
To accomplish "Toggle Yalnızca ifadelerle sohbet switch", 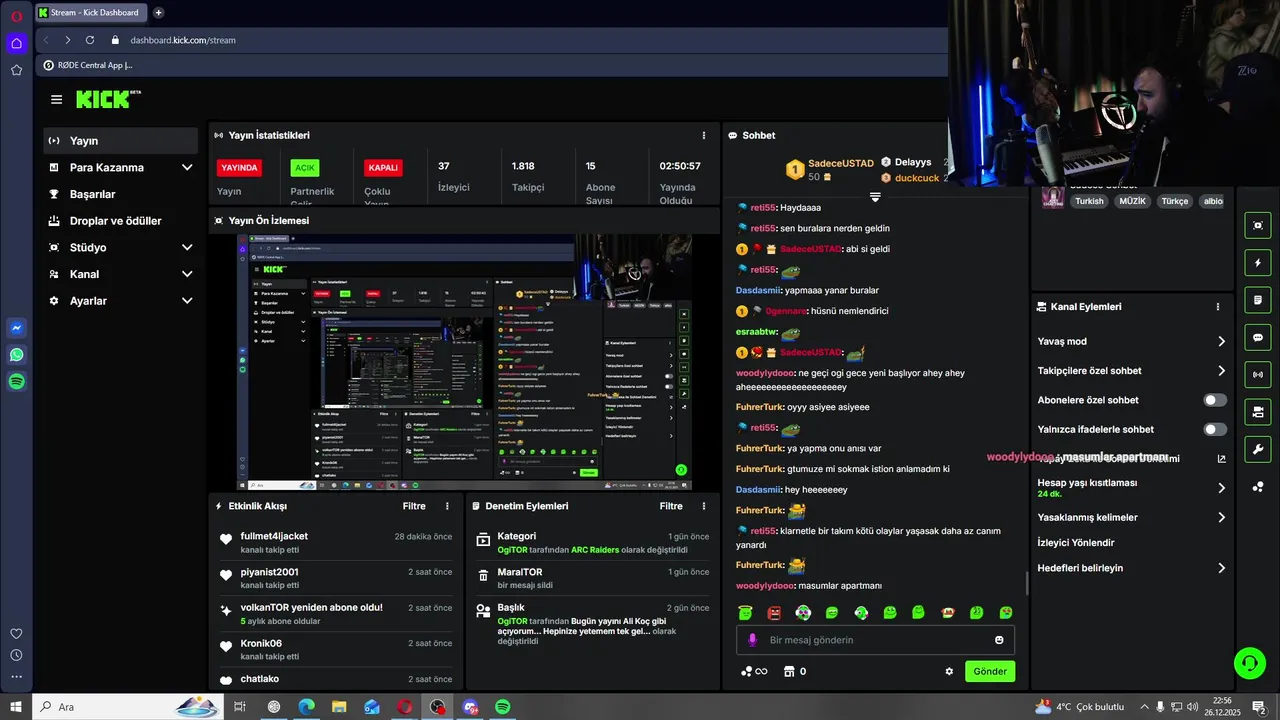I will click(x=1215, y=429).
